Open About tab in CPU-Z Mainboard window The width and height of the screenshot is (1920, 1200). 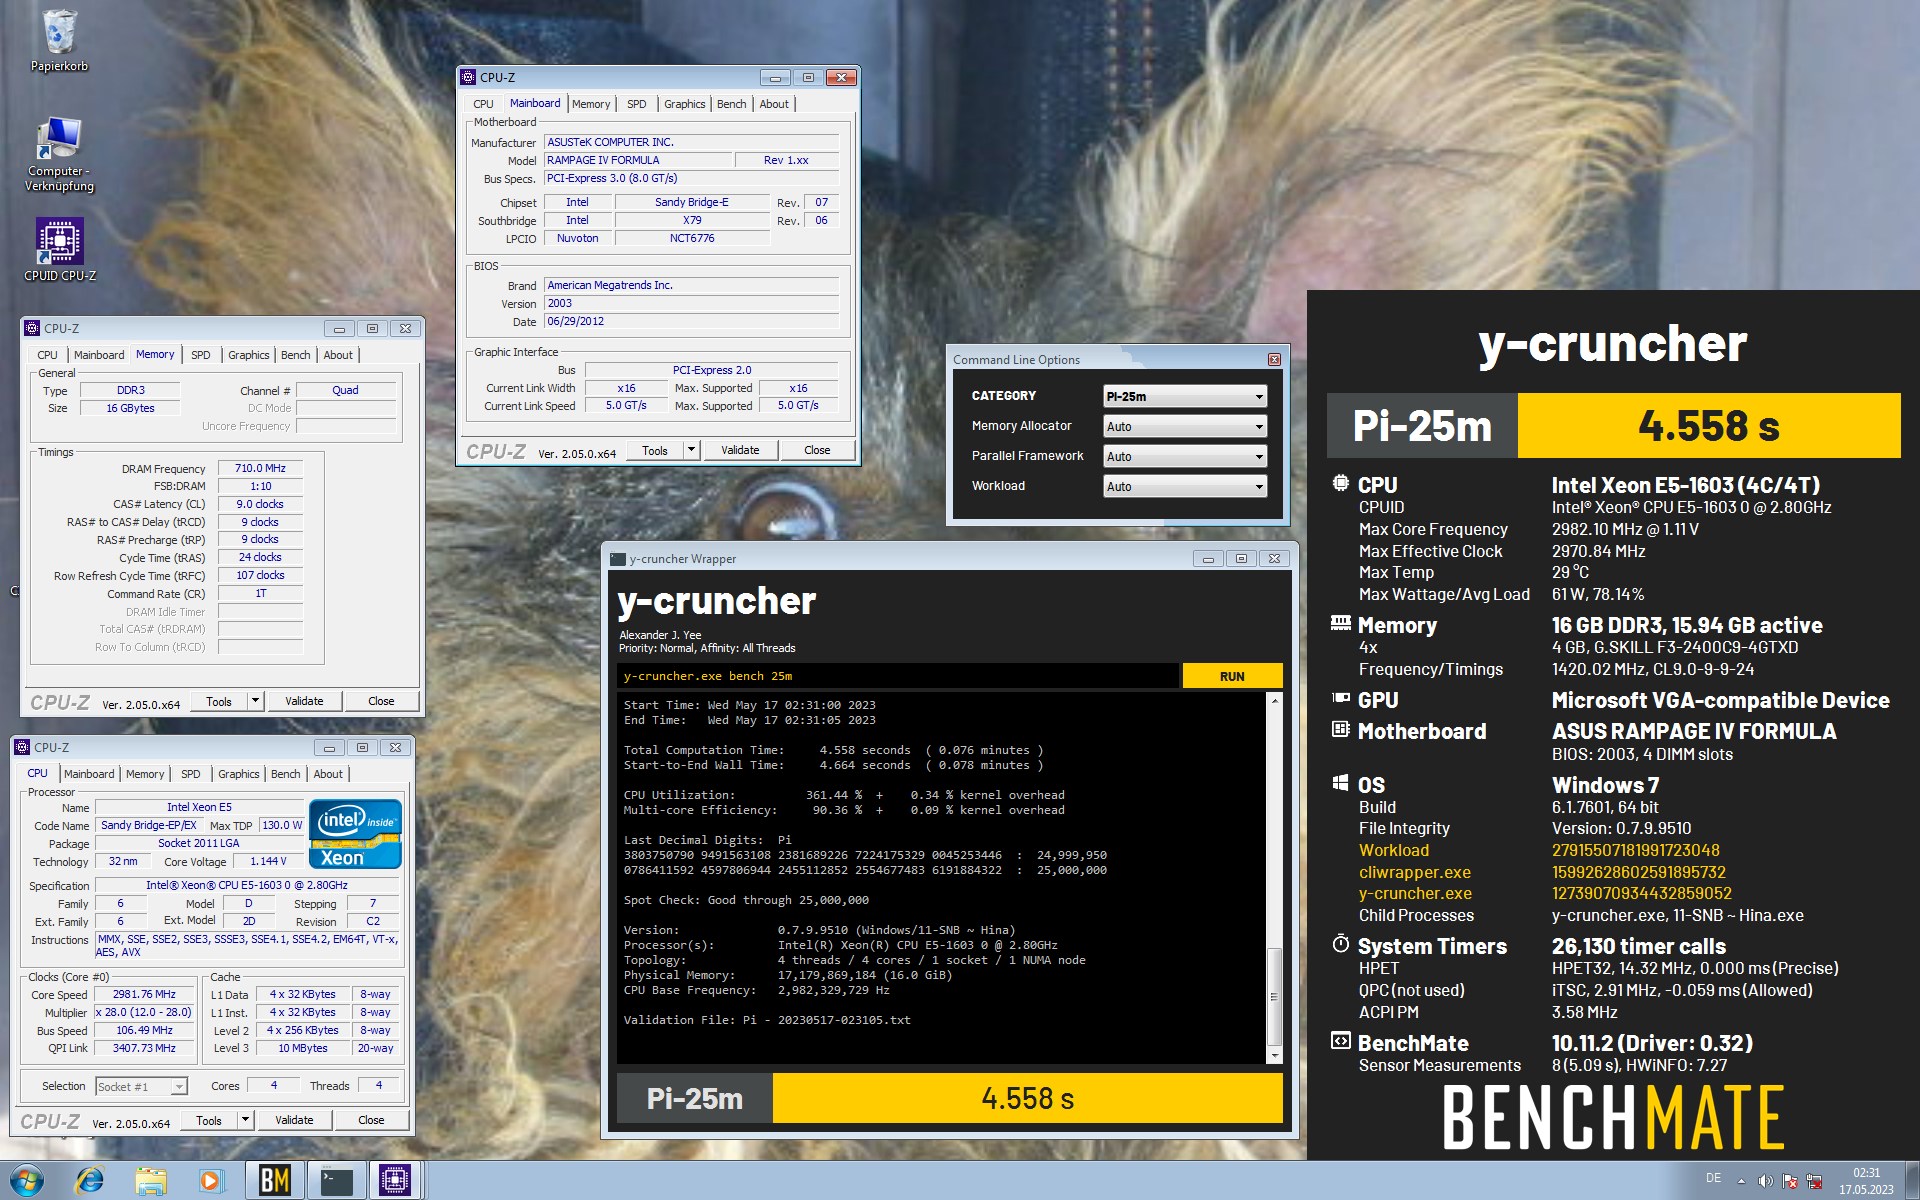click(x=774, y=104)
